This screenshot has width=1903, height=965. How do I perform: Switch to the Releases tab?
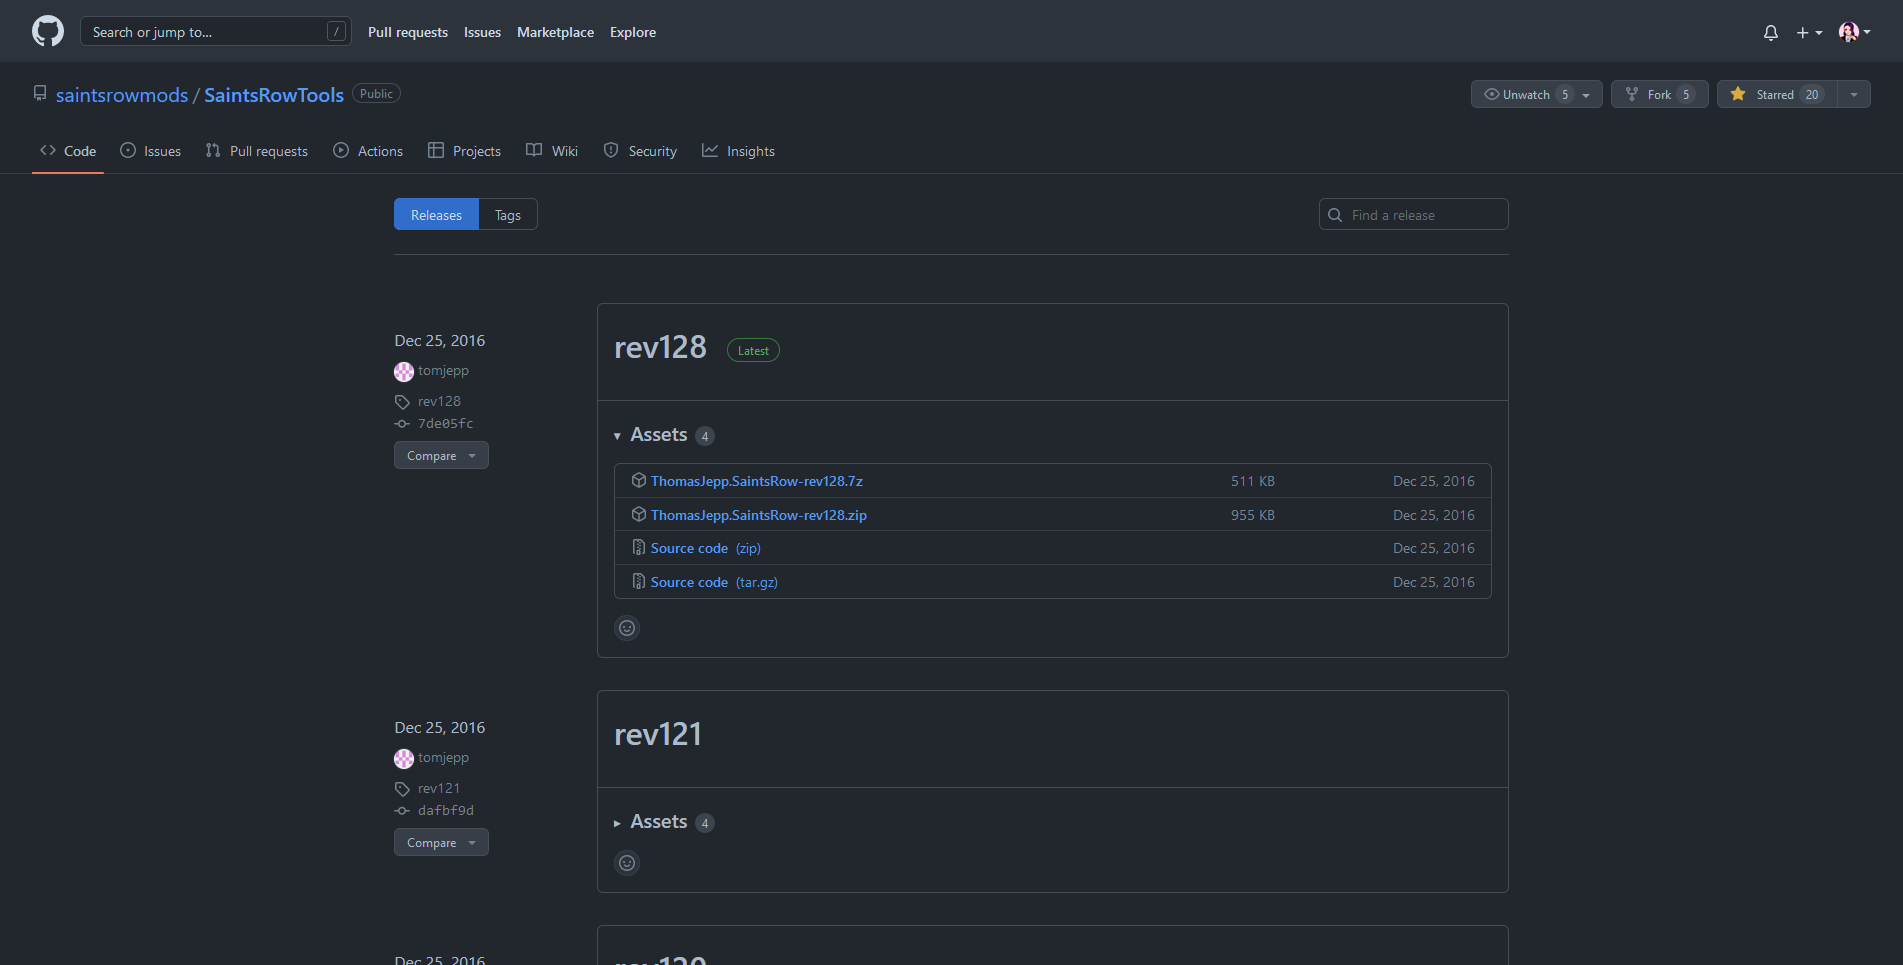[436, 214]
